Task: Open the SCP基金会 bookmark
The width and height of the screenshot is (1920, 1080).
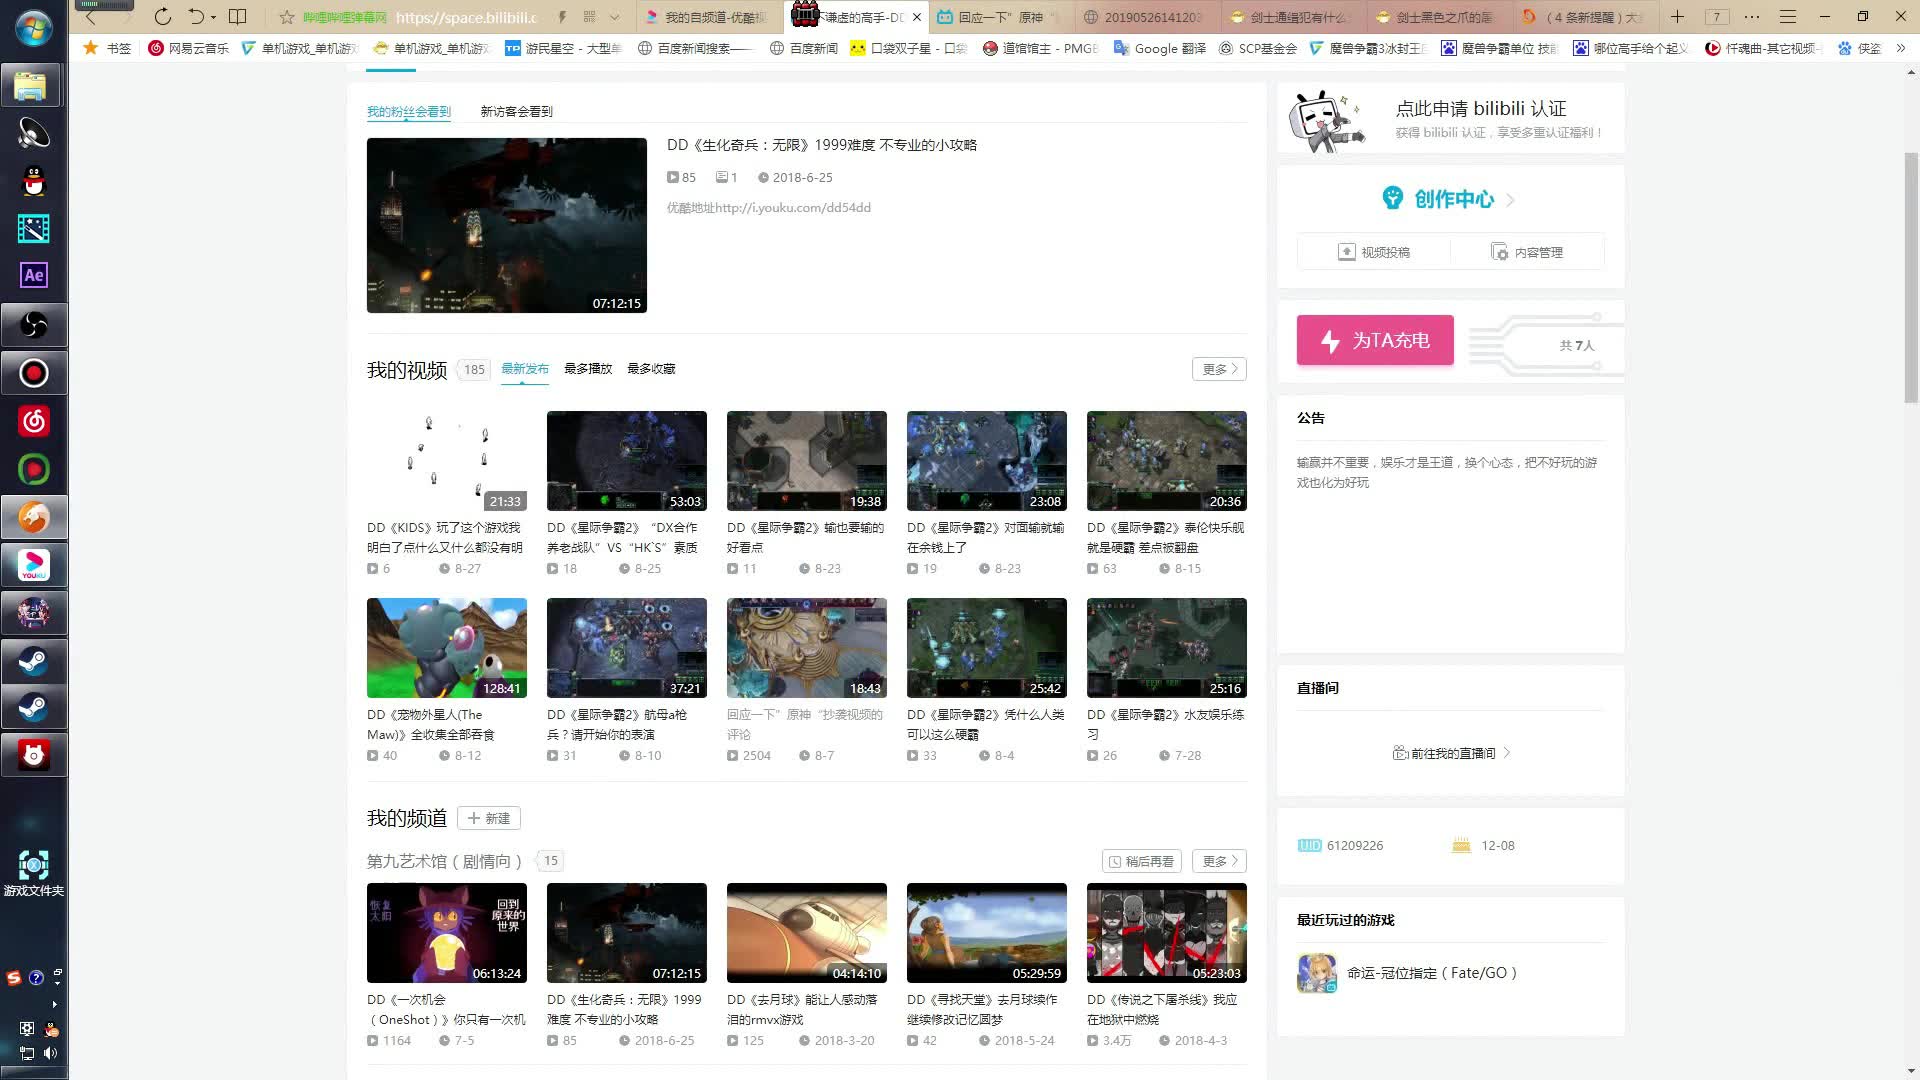Action: pyautogui.click(x=1258, y=48)
